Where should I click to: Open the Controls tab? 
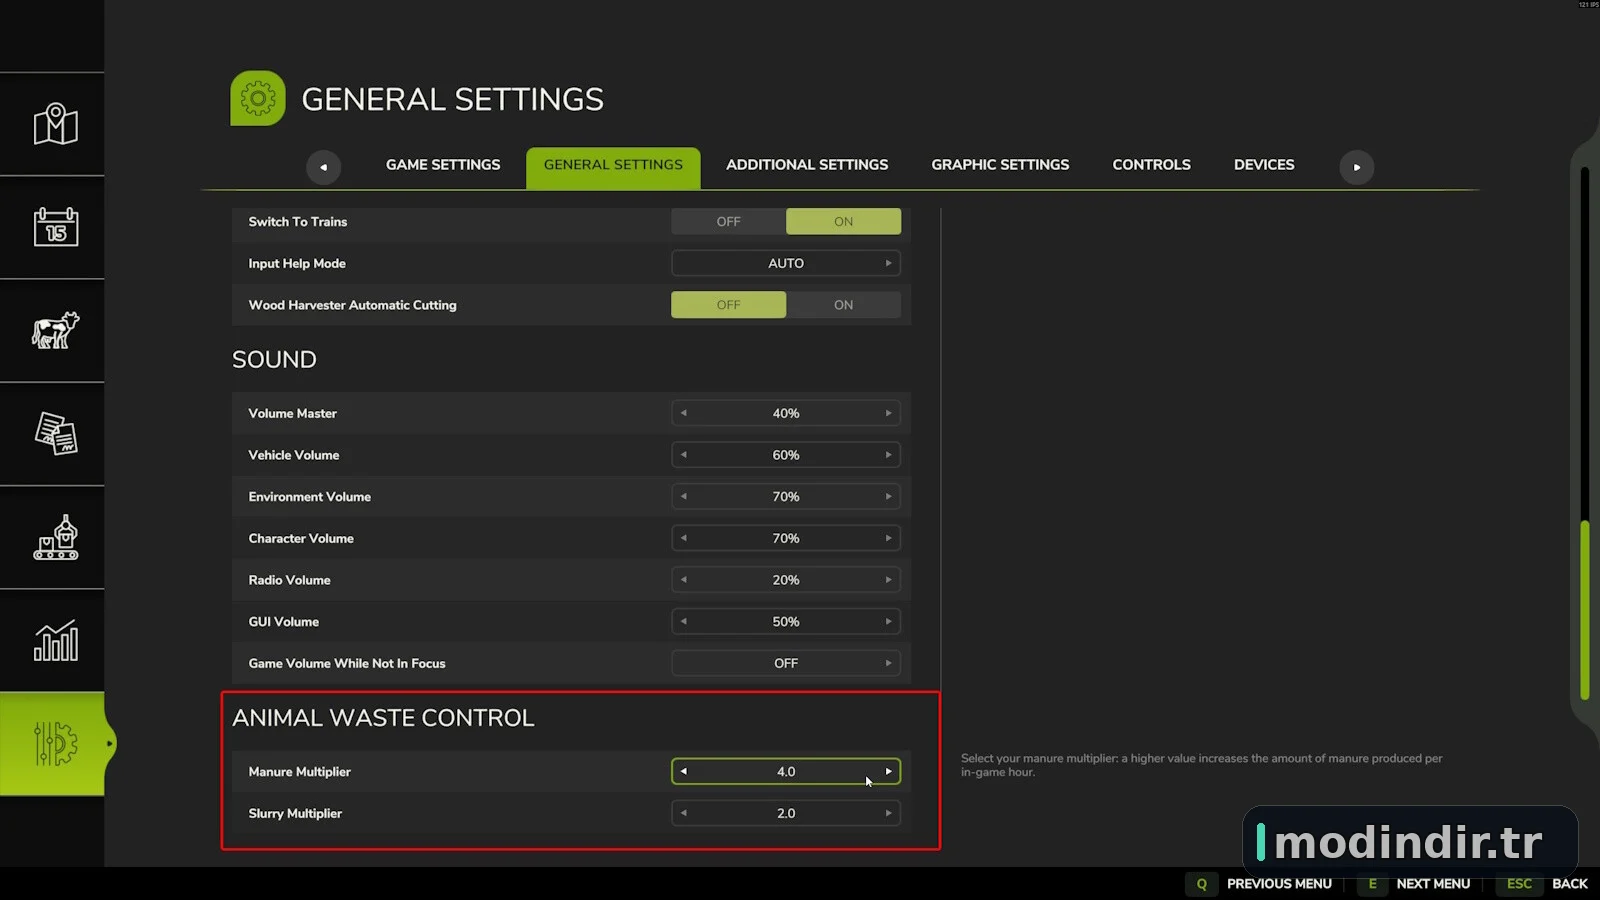(x=1151, y=165)
